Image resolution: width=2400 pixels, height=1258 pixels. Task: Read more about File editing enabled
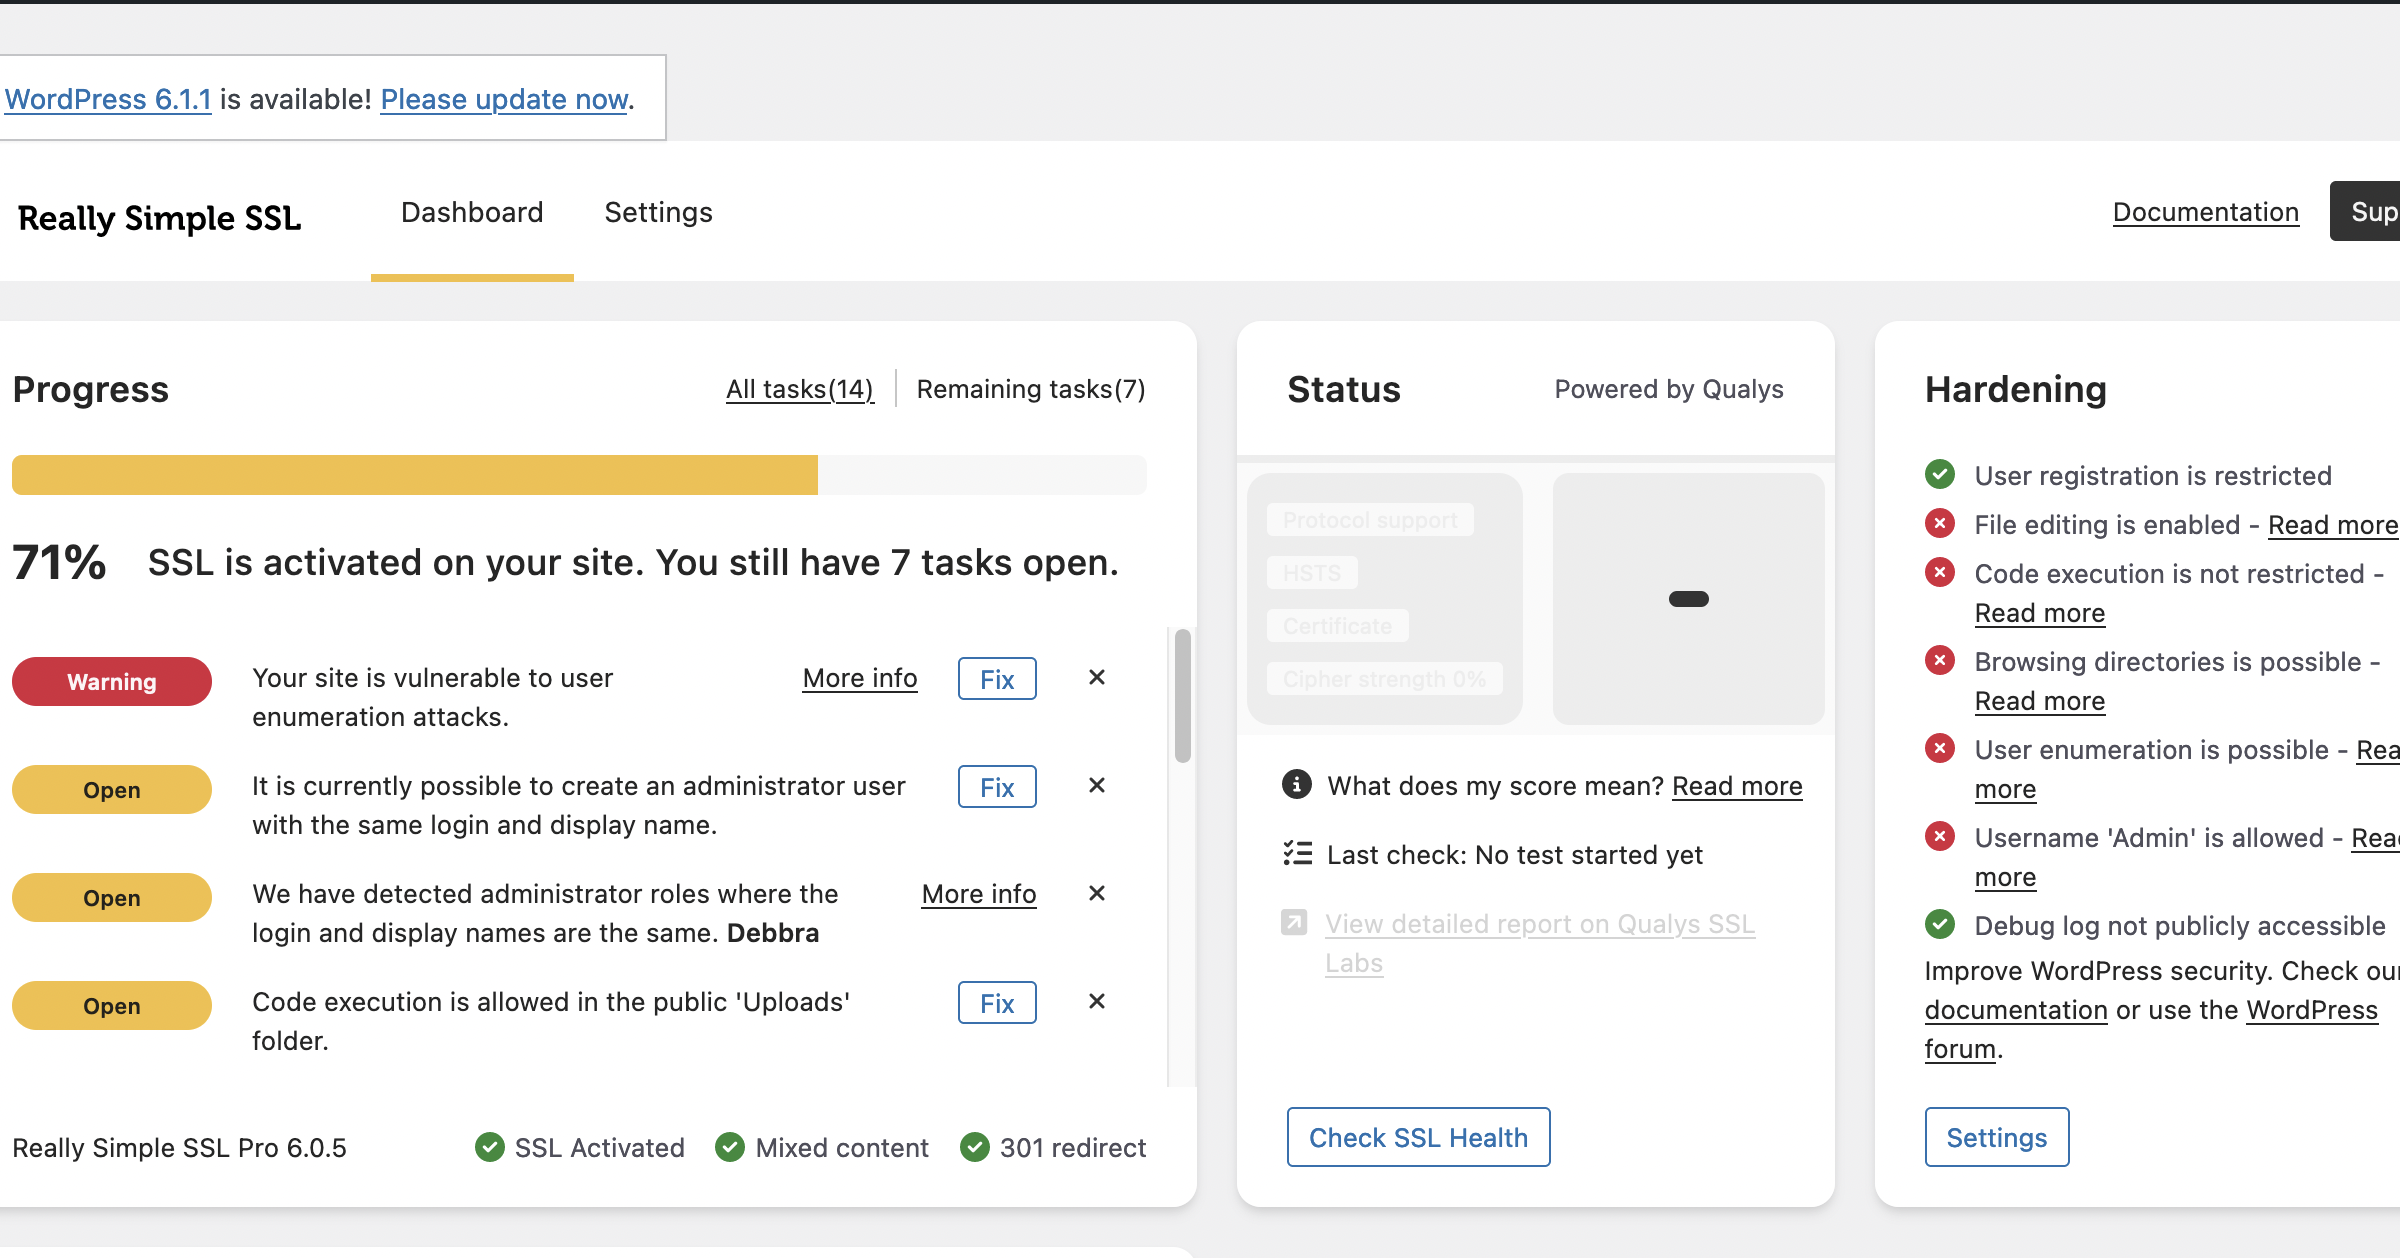(2333, 525)
